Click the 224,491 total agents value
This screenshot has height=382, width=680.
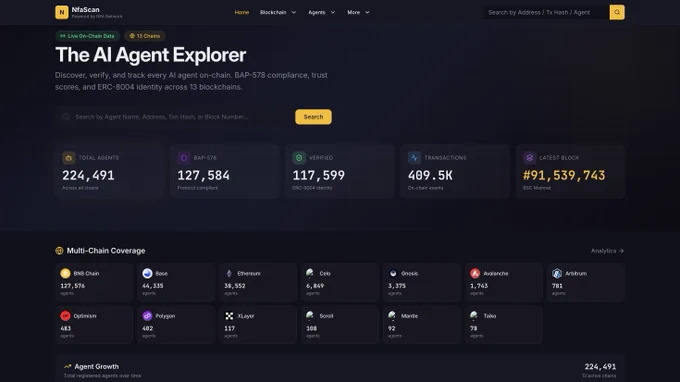[88, 175]
